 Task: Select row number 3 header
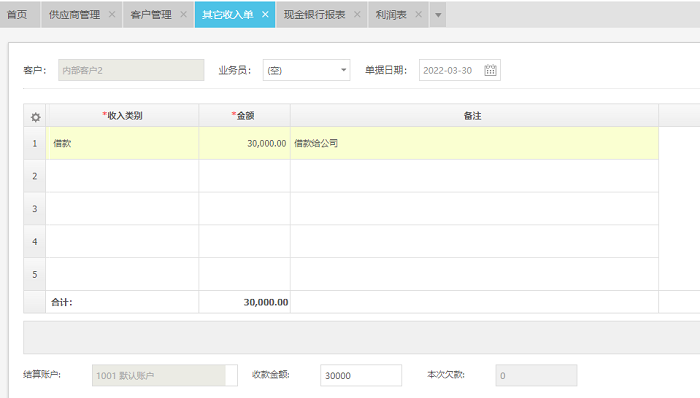pyautogui.click(x=34, y=208)
